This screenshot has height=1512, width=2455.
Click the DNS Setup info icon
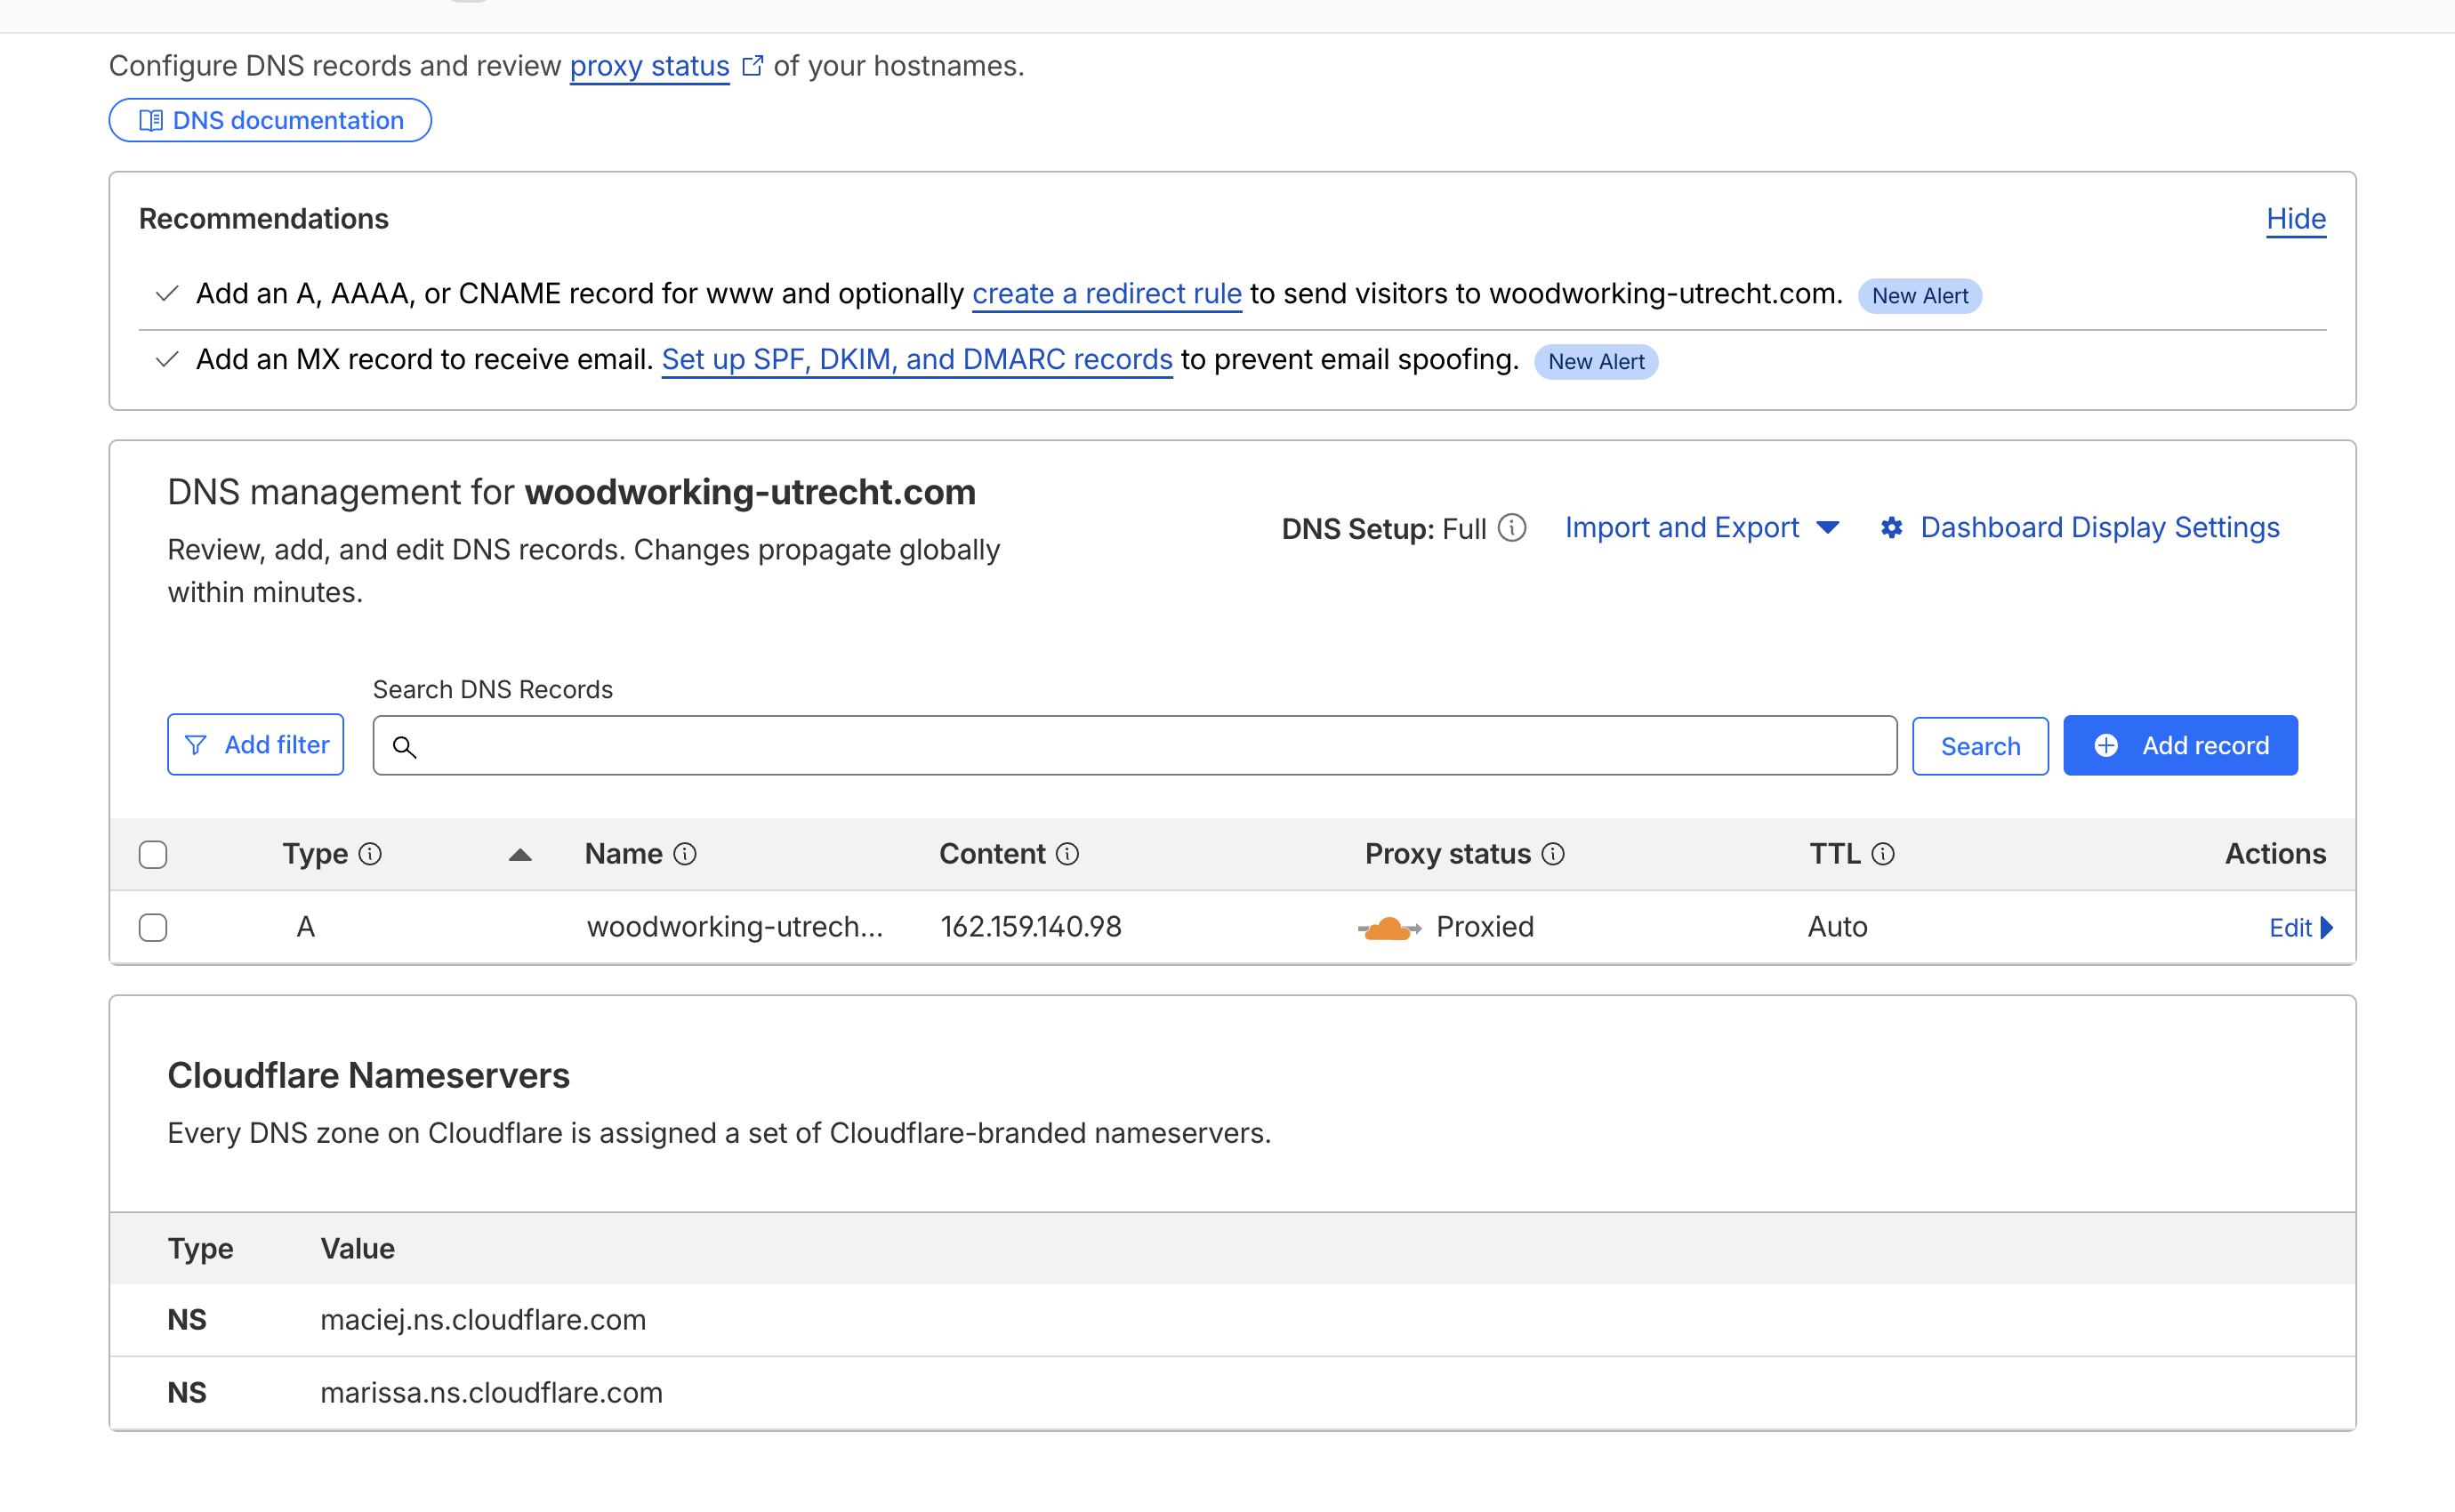[1512, 528]
